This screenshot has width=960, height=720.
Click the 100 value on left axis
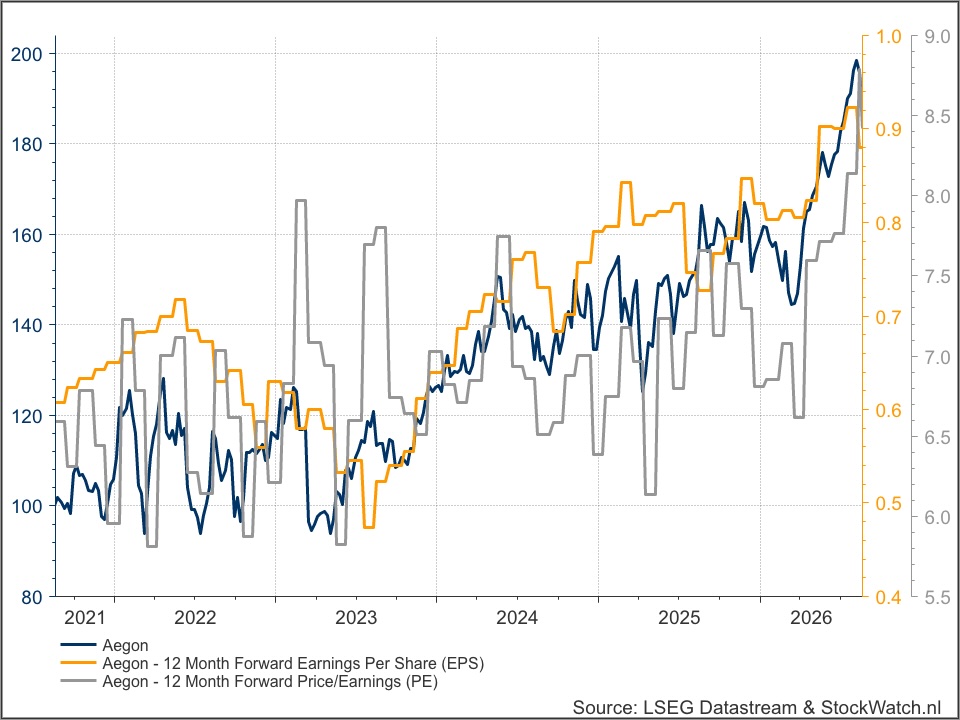[27, 506]
